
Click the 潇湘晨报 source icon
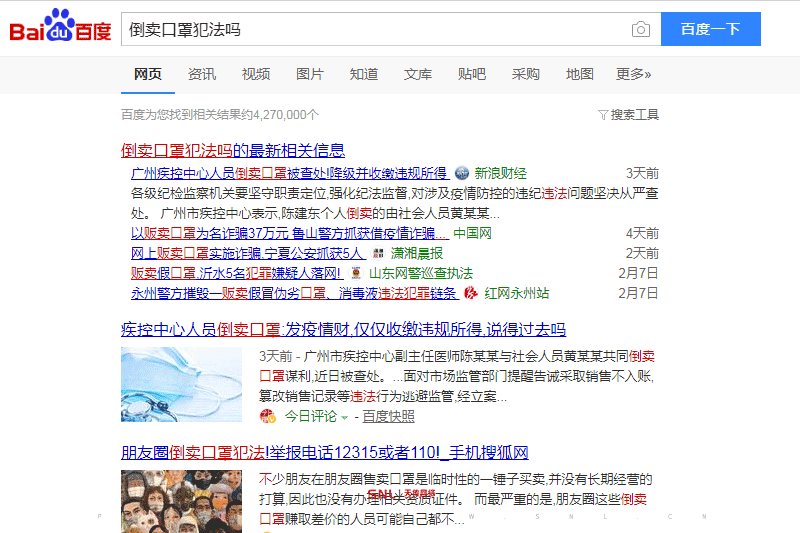click(x=378, y=254)
